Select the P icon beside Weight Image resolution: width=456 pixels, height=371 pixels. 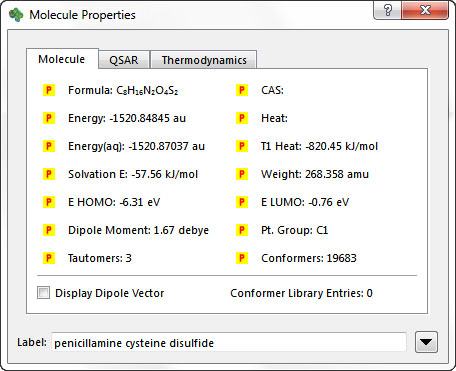[242, 174]
